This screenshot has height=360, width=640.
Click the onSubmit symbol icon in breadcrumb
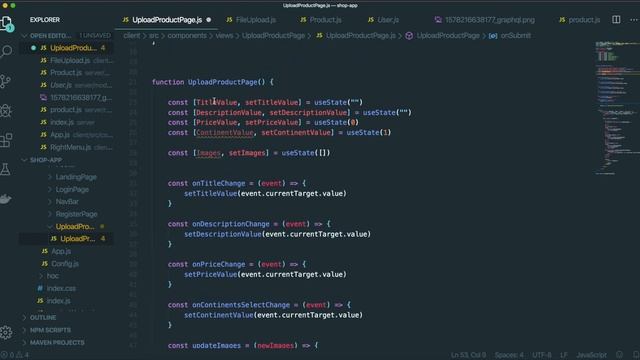pyautogui.click(x=493, y=36)
